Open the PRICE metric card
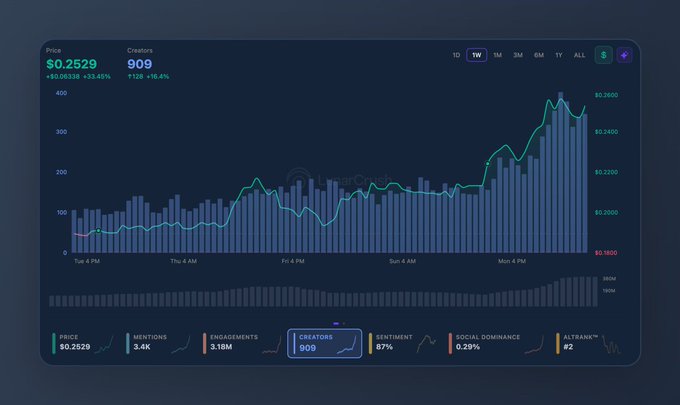Image resolution: width=680 pixels, height=405 pixels. tap(82, 343)
